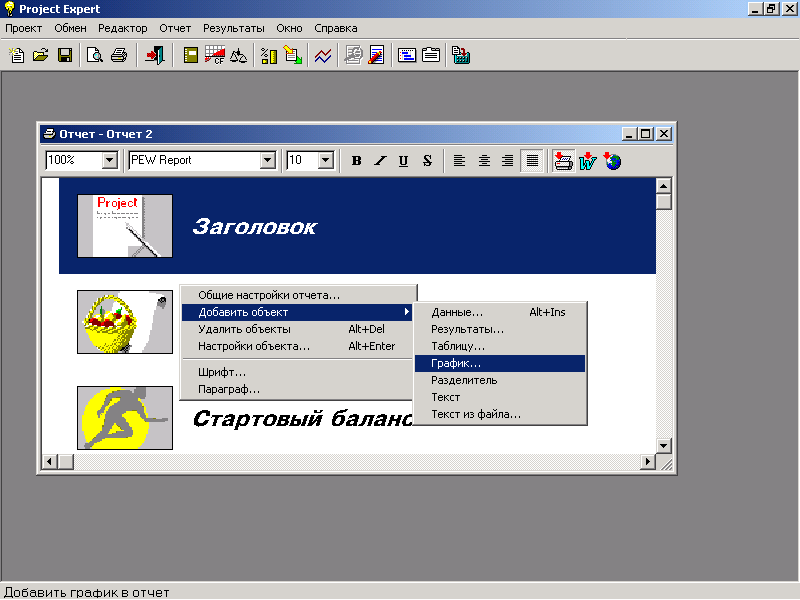Align text right in report
Screen dimensions: 800x600
(508, 161)
